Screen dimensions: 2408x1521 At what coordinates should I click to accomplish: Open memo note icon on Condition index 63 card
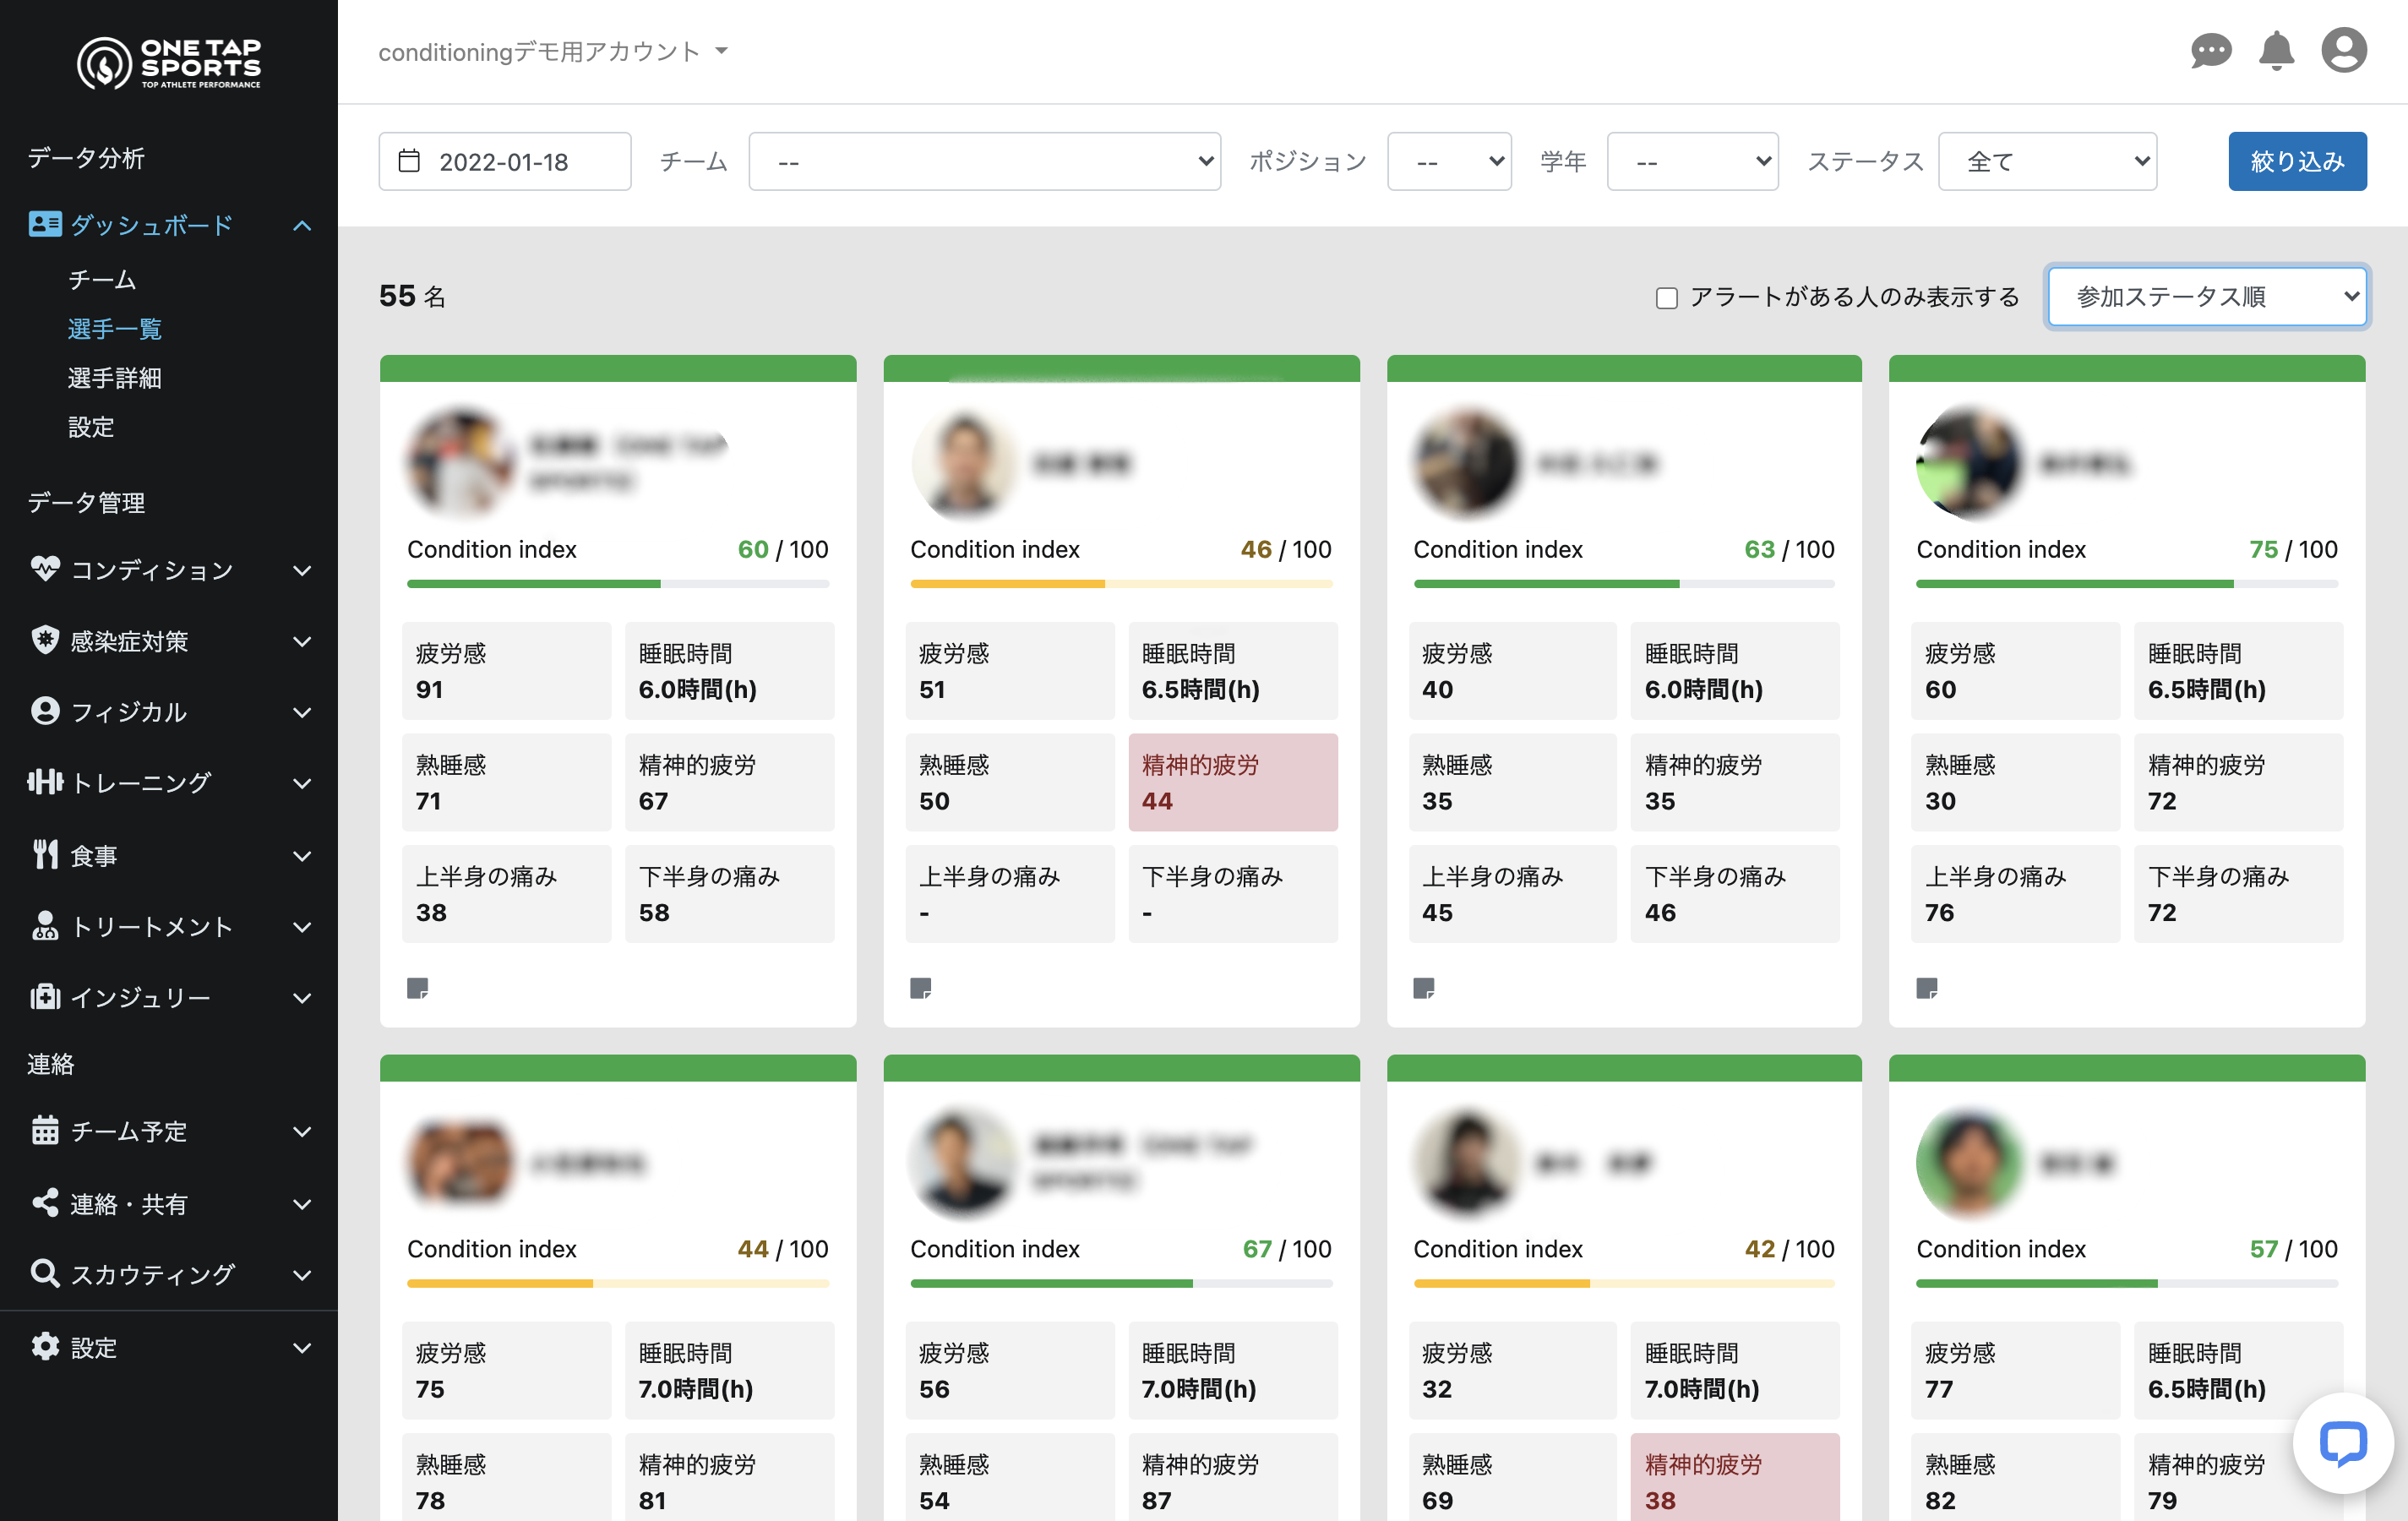tap(1424, 989)
